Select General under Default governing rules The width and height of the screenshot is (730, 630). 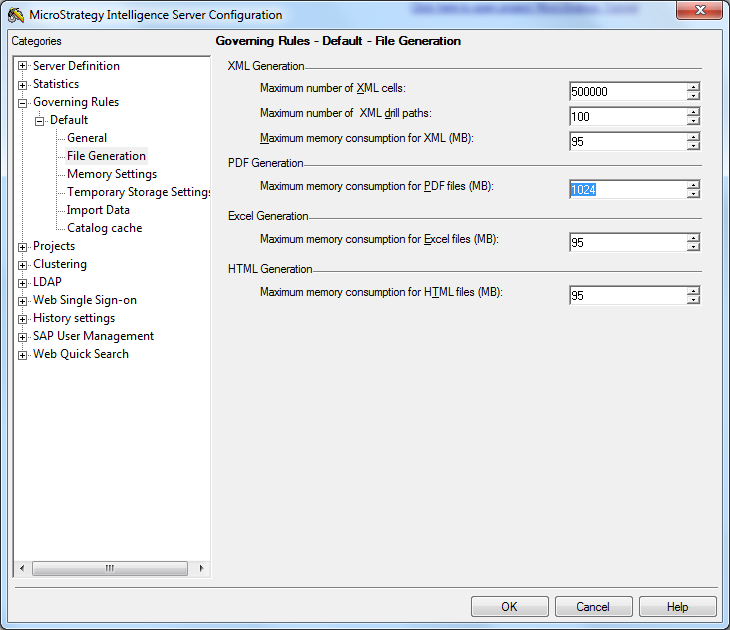click(x=87, y=138)
